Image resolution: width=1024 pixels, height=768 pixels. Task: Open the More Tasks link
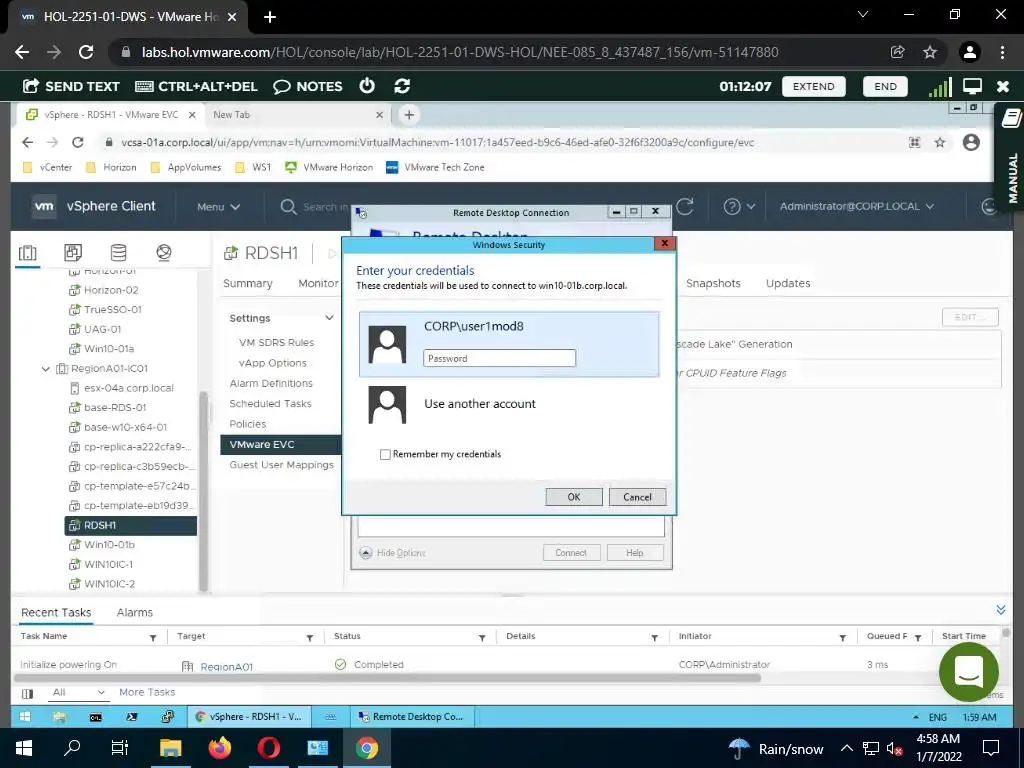click(x=147, y=692)
